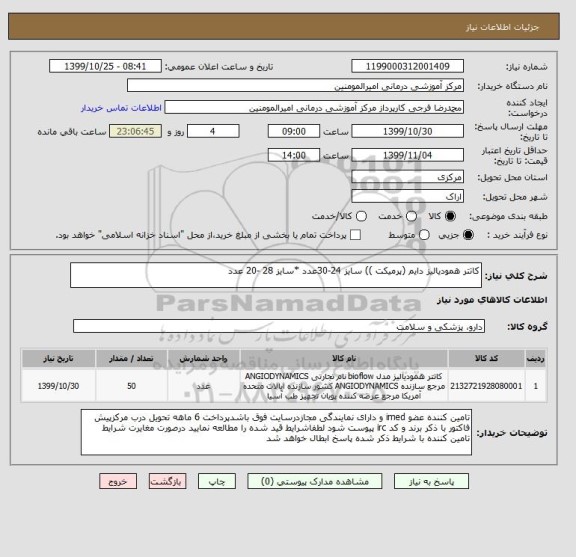Click the delivery city field اراک
The width and height of the screenshot is (576, 557).
[407, 197]
